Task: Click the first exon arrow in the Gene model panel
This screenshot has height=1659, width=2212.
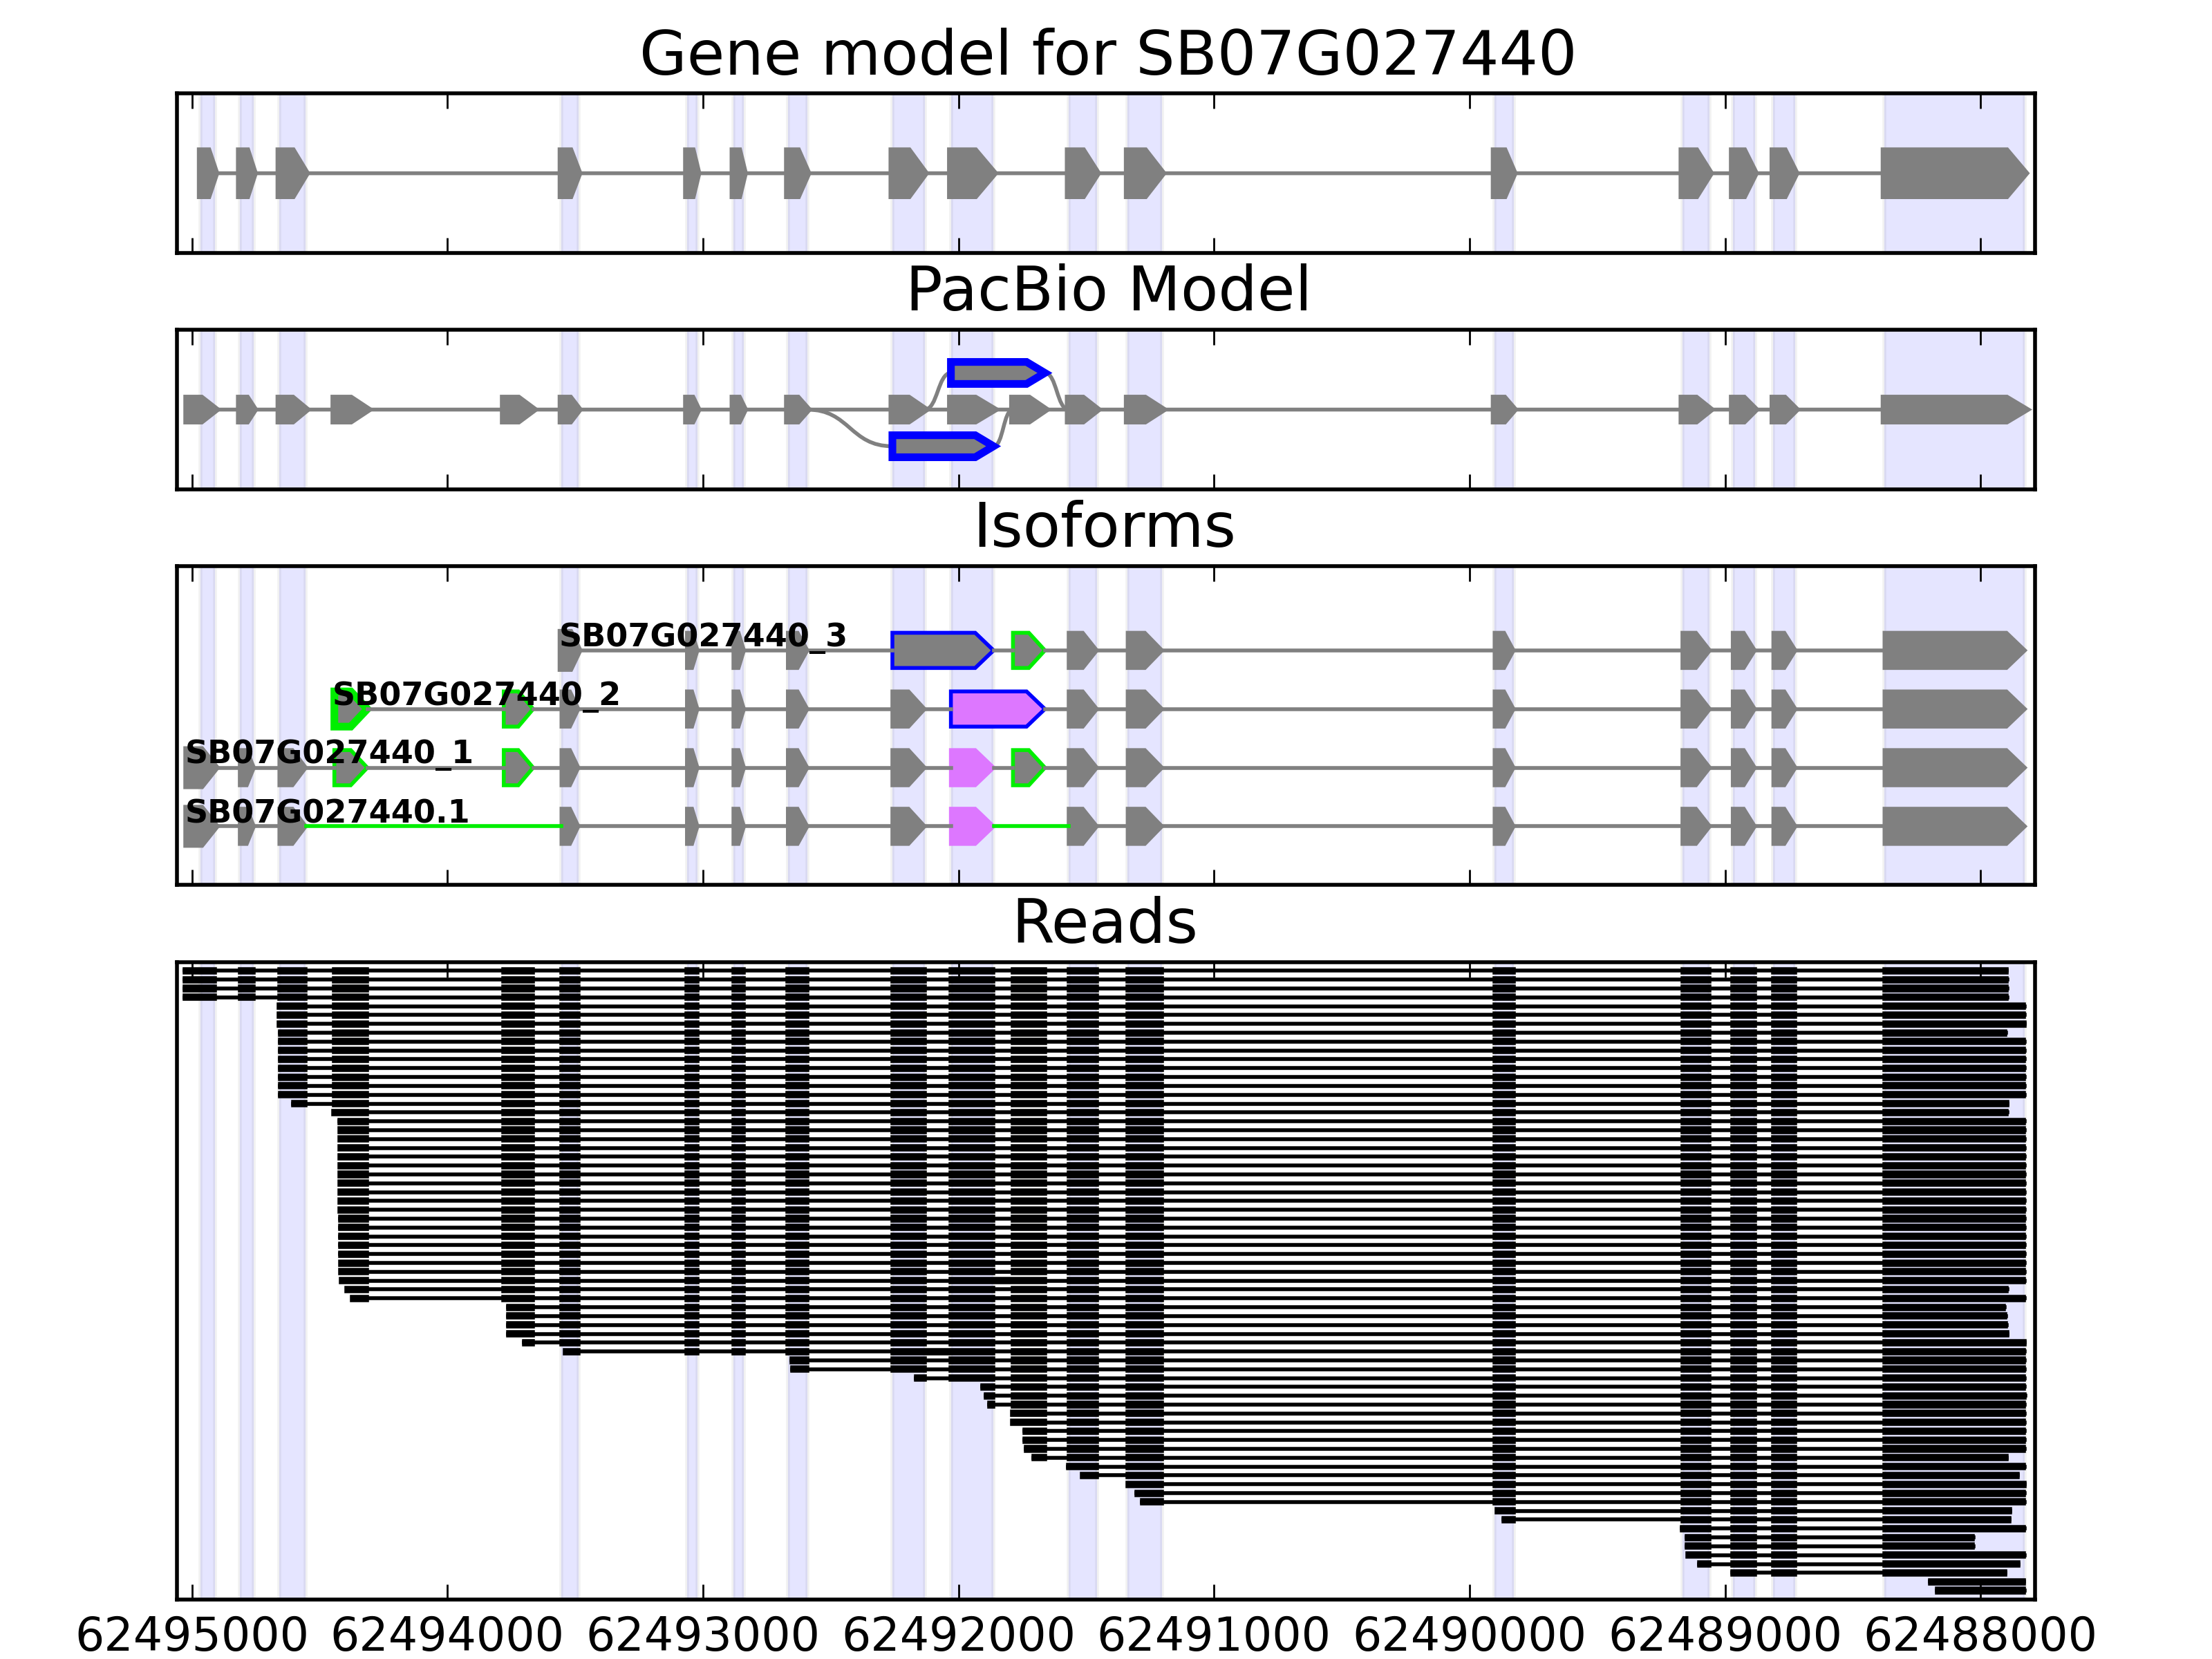Action: (x=206, y=173)
